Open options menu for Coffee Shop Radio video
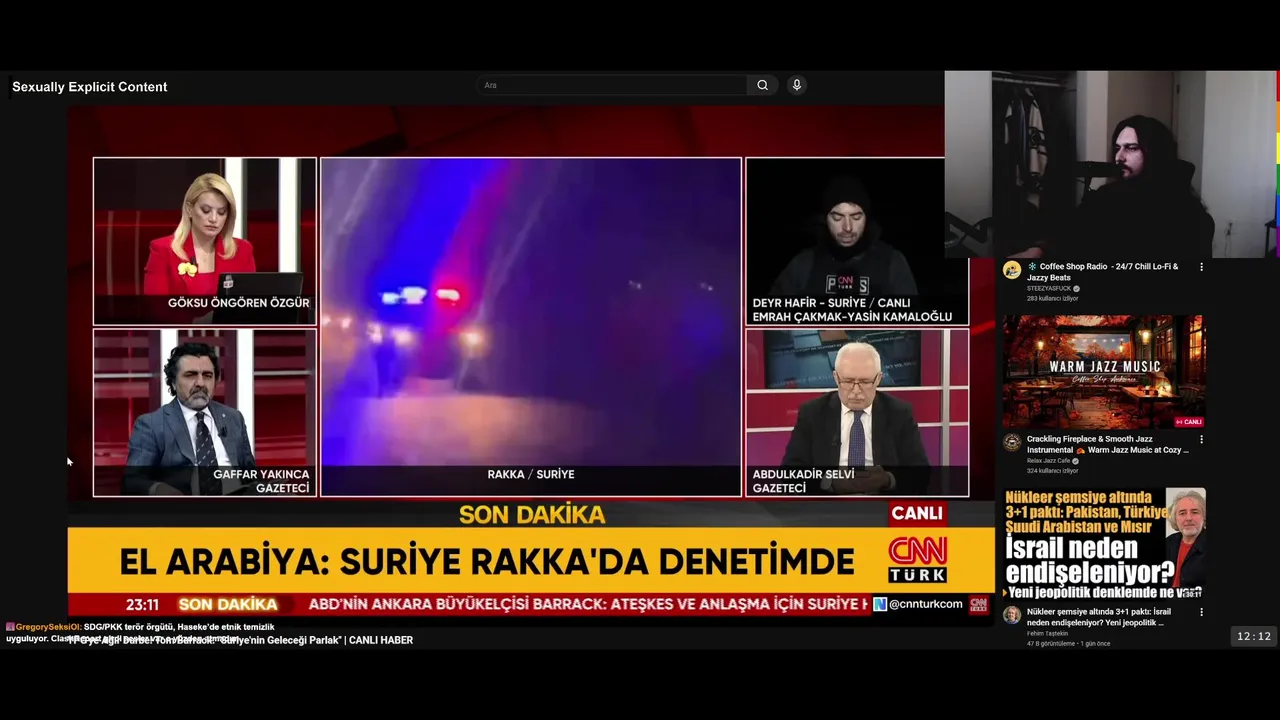Image resolution: width=1280 pixels, height=720 pixels. tap(1201, 267)
